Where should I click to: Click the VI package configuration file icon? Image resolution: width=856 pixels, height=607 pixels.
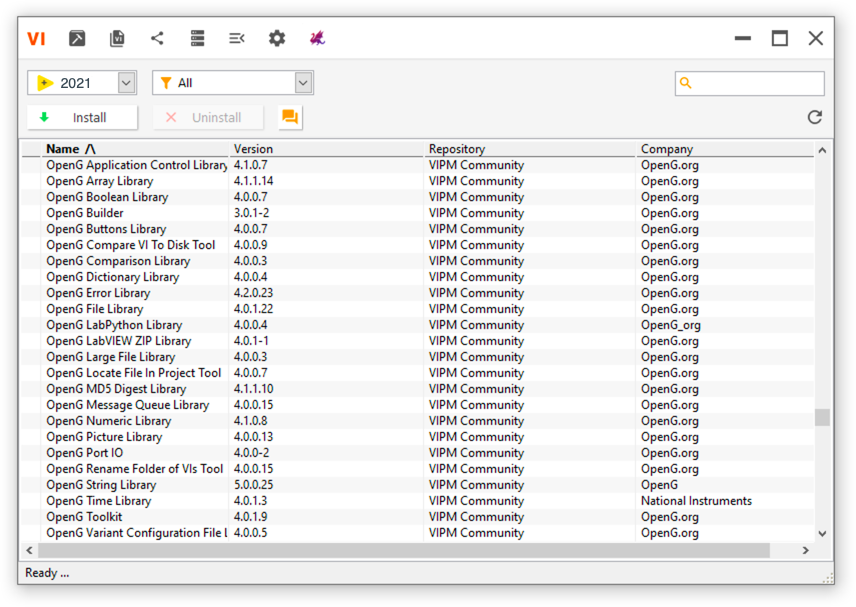(117, 38)
